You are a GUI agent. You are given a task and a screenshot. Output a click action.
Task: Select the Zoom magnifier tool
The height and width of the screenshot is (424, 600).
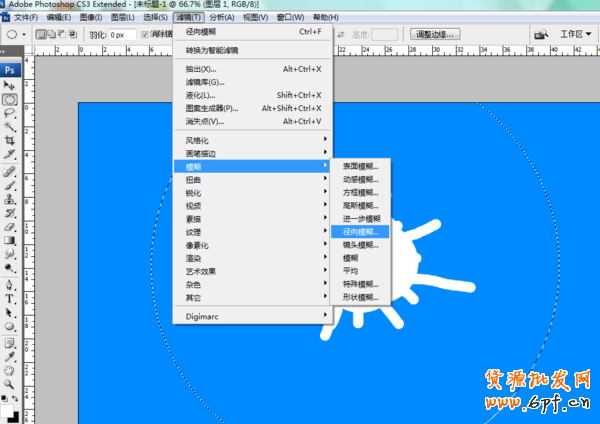coord(9,383)
